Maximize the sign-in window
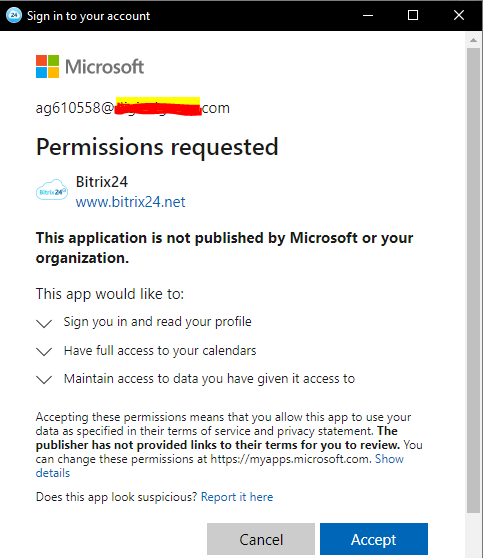 click(x=413, y=15)
